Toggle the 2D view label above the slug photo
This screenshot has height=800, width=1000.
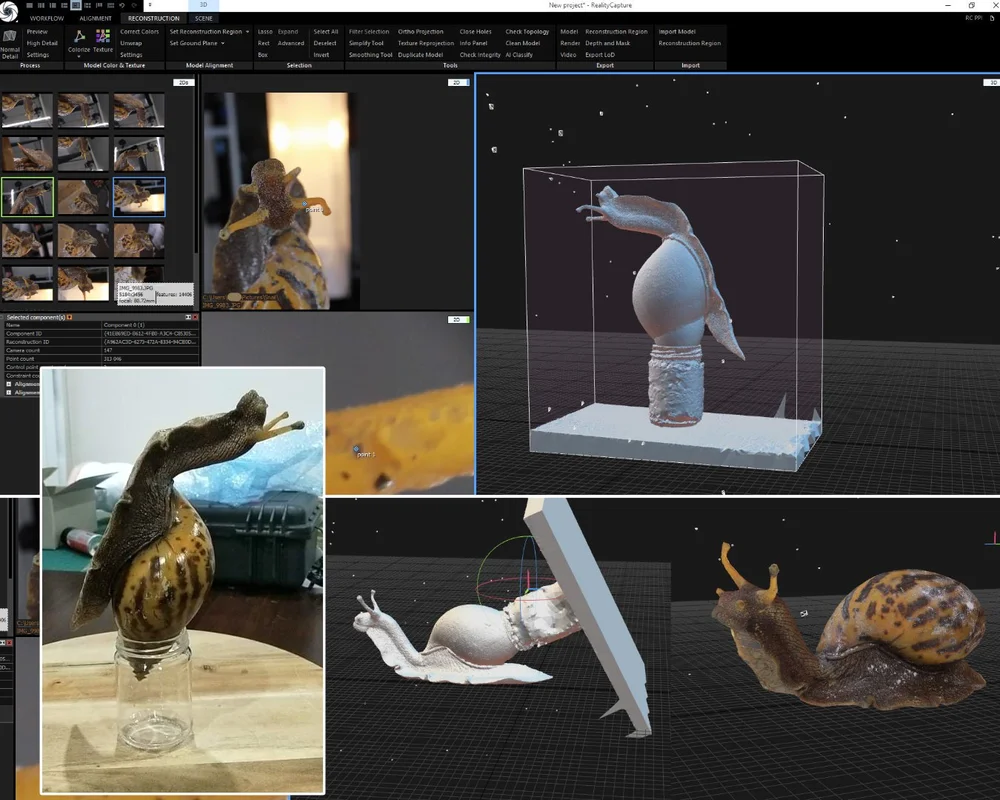pyautogui.click(x=458, y=82)
